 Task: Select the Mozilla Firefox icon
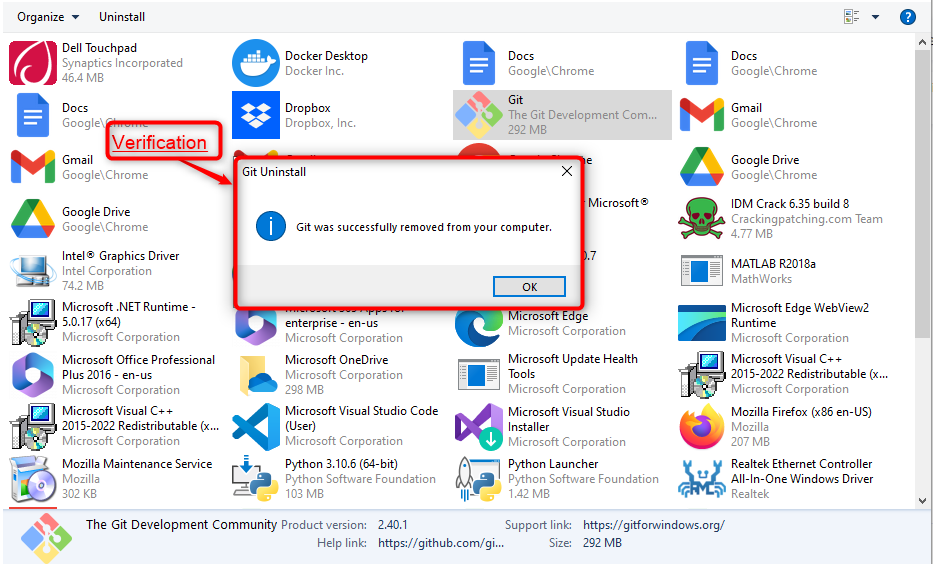tap(701, 427)
